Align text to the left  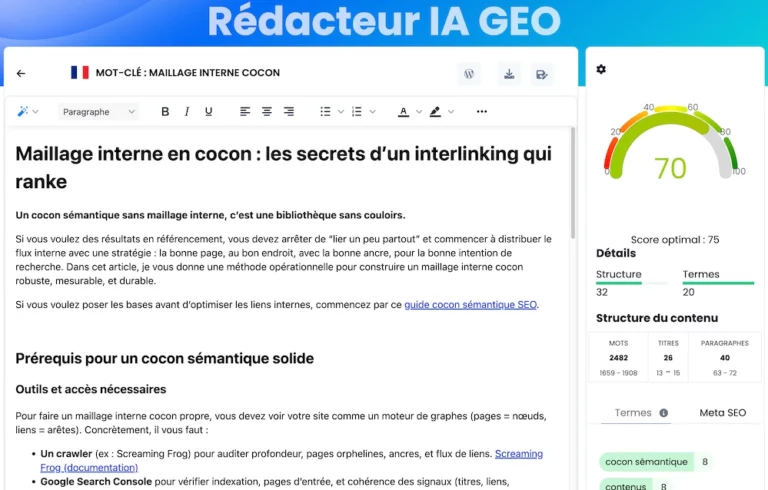[x=245, y=112]
